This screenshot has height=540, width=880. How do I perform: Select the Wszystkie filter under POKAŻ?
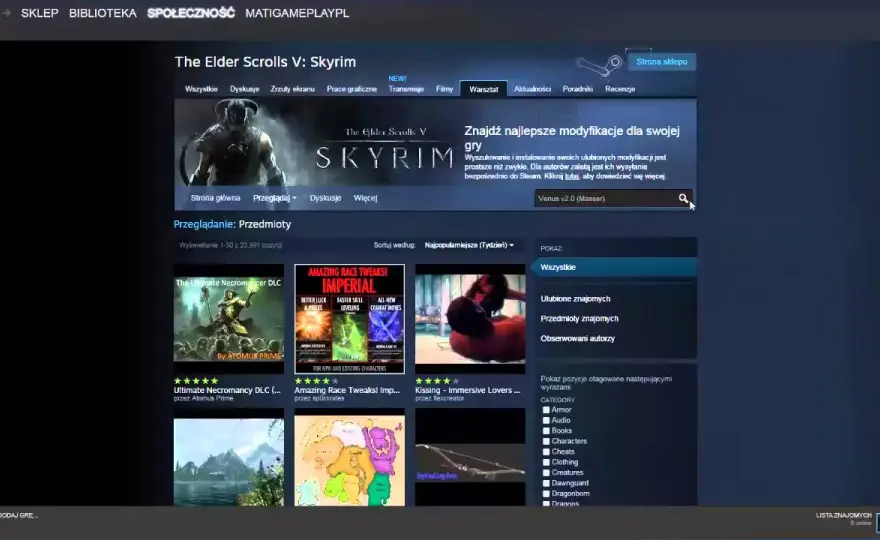click(615, 267)
